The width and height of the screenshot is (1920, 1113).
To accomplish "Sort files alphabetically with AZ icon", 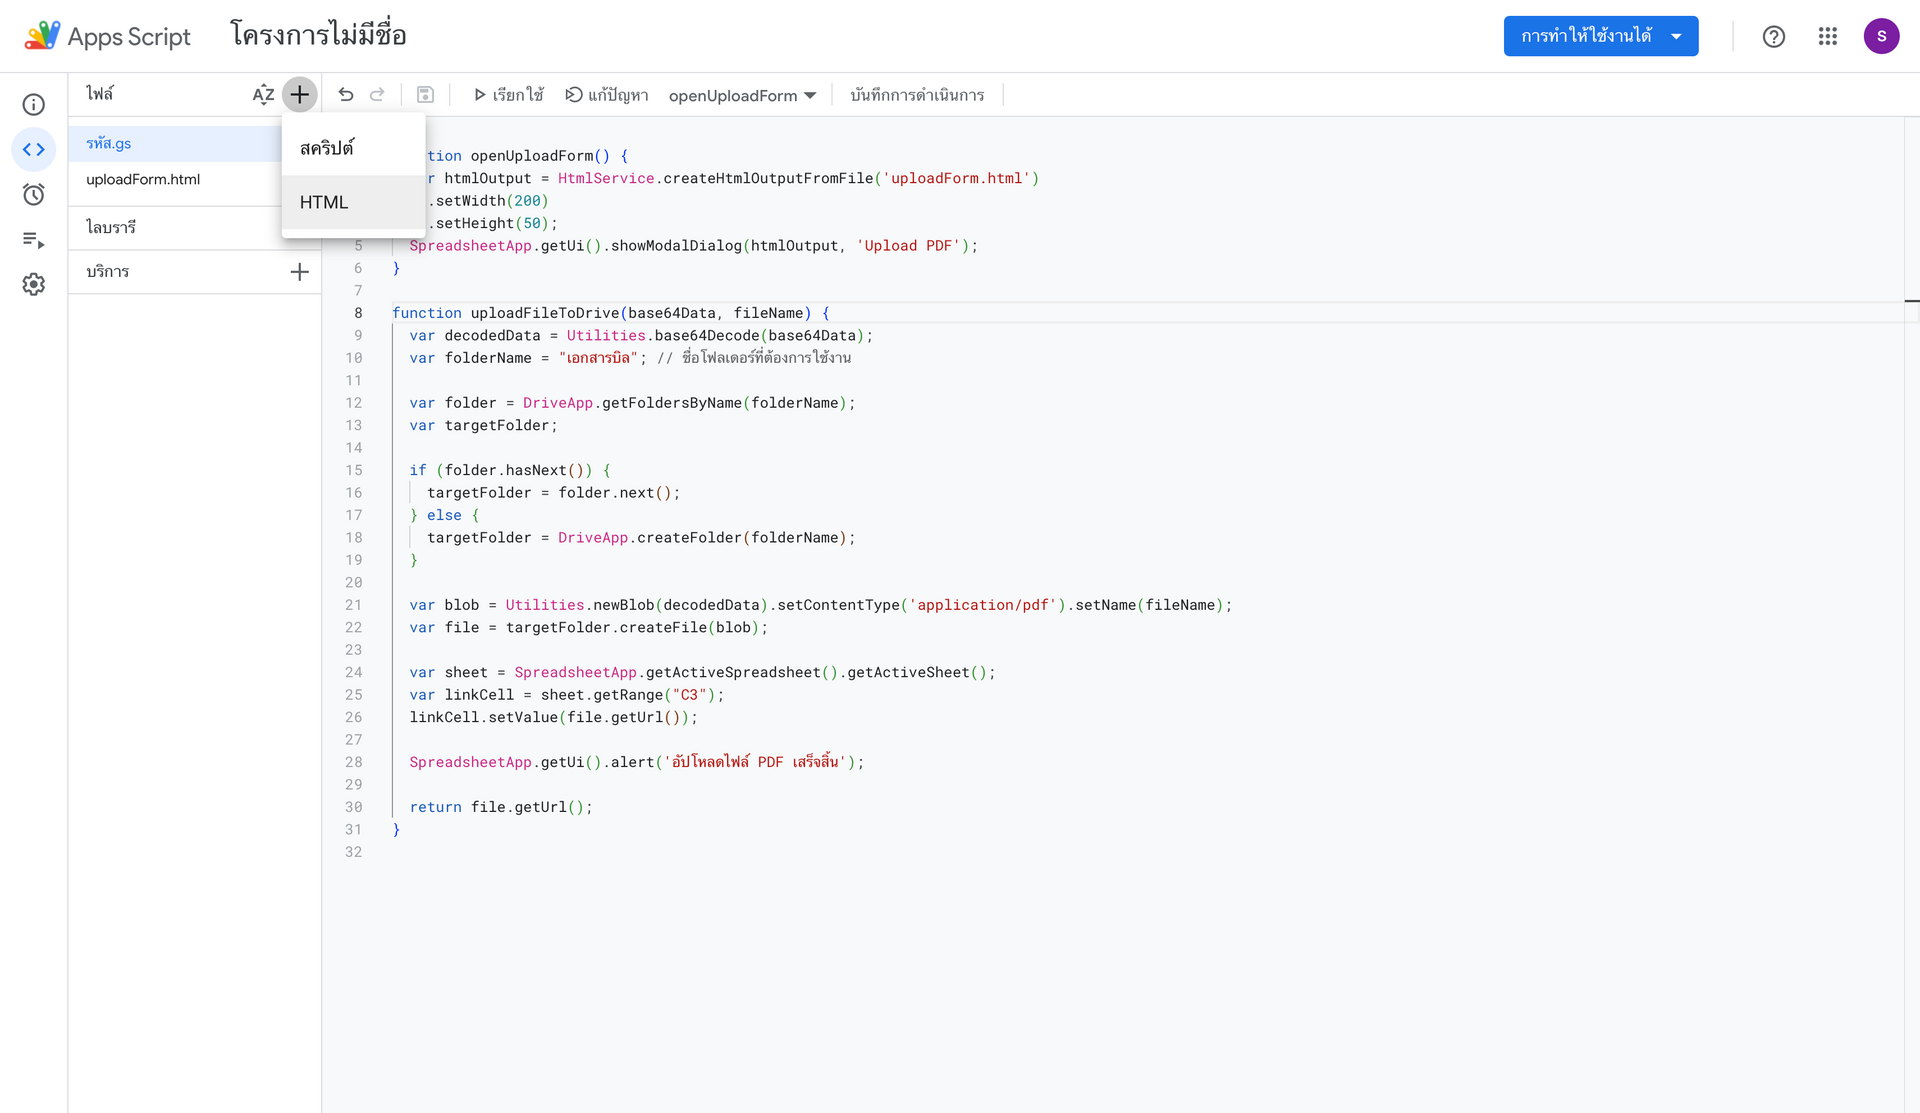I will point(263,95).
